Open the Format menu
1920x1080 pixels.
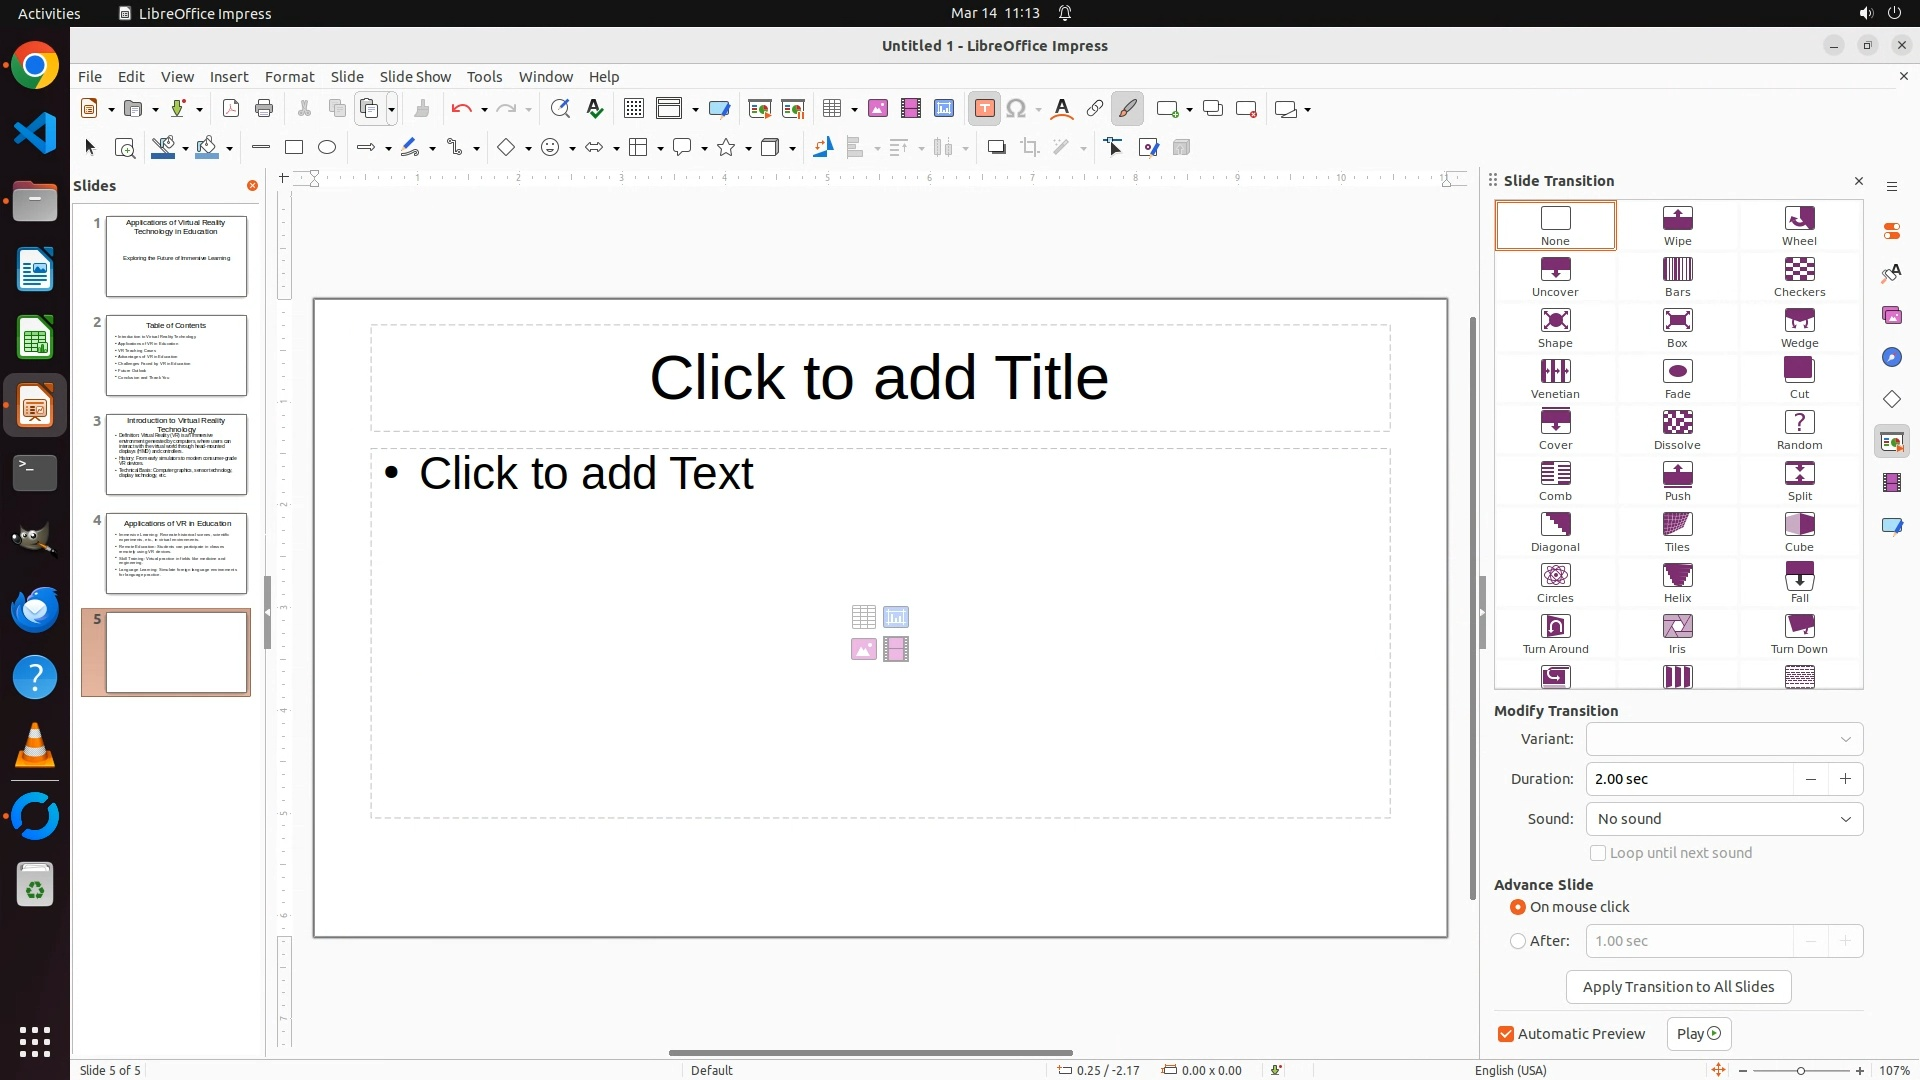pyautogui.click(x=289, y=77)
